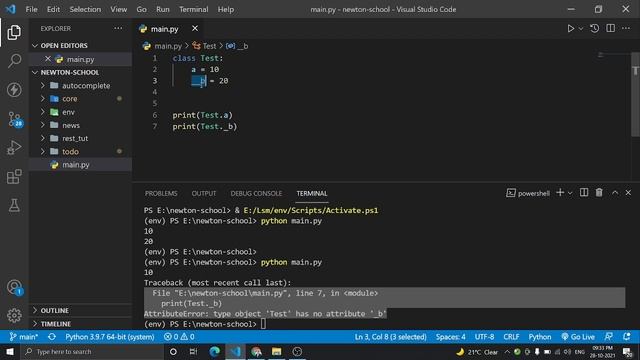This screenshot has height=360, width=640.
Task: Open Source Control view with badge
Action: pyautogui.click(x=15, y=120)
